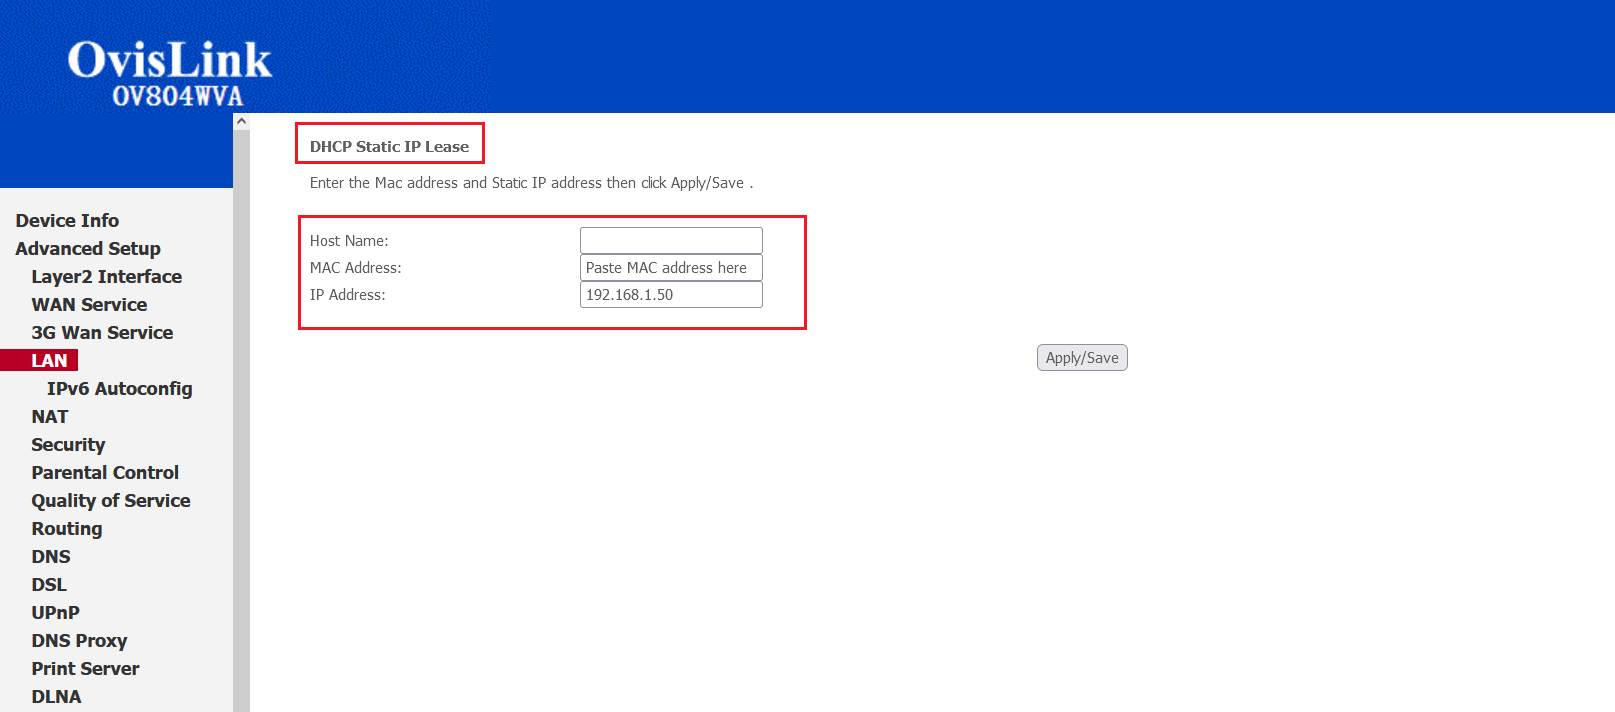Viewport: 1615px width, 712px height.
Task: Open the DNS settings entry
Action: tap(51, 557)
